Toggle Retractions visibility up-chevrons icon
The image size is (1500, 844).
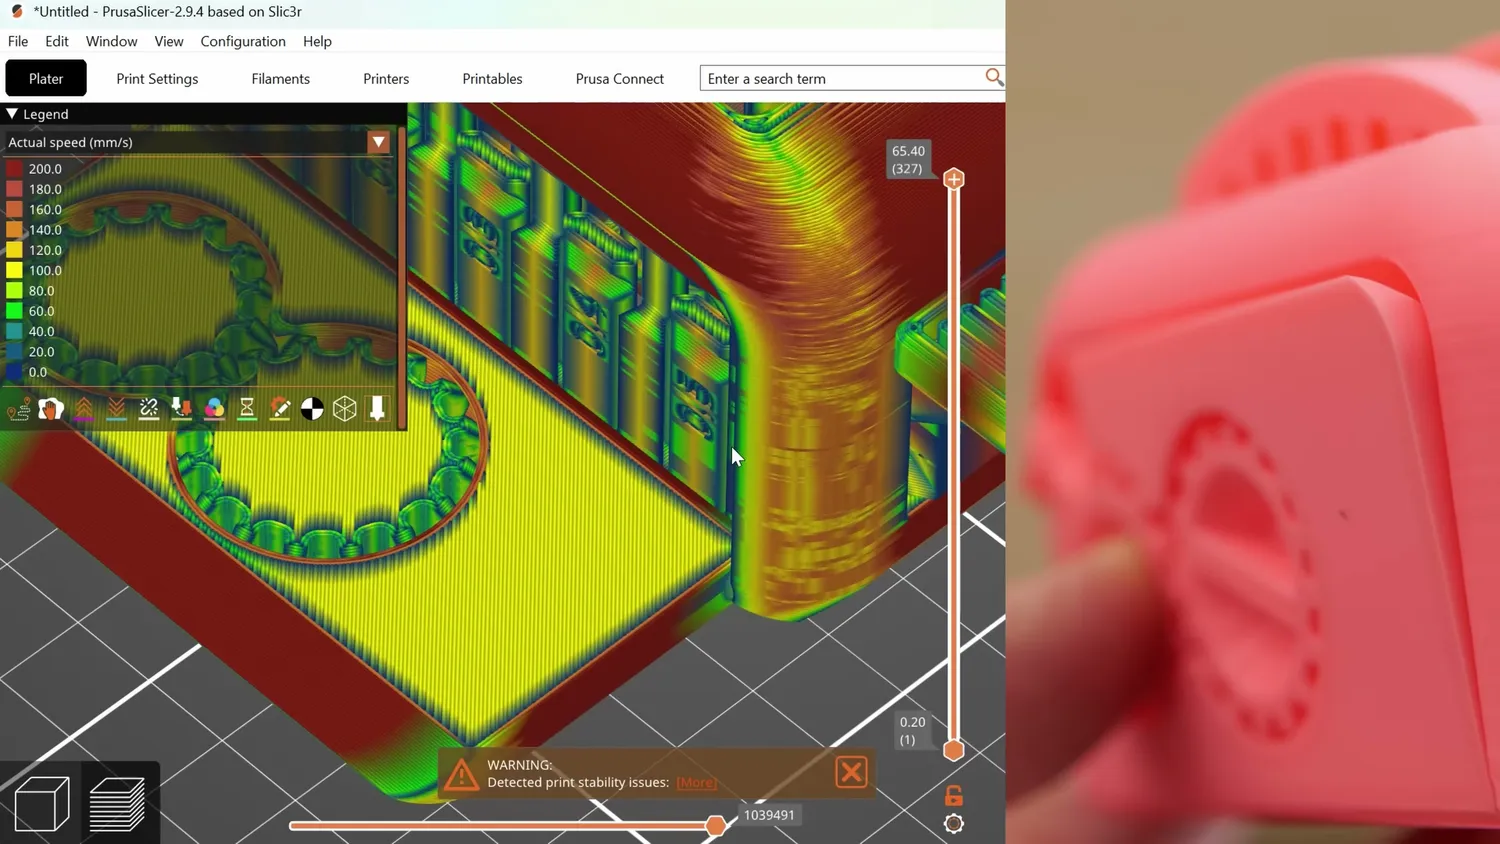tap(84, 409)
